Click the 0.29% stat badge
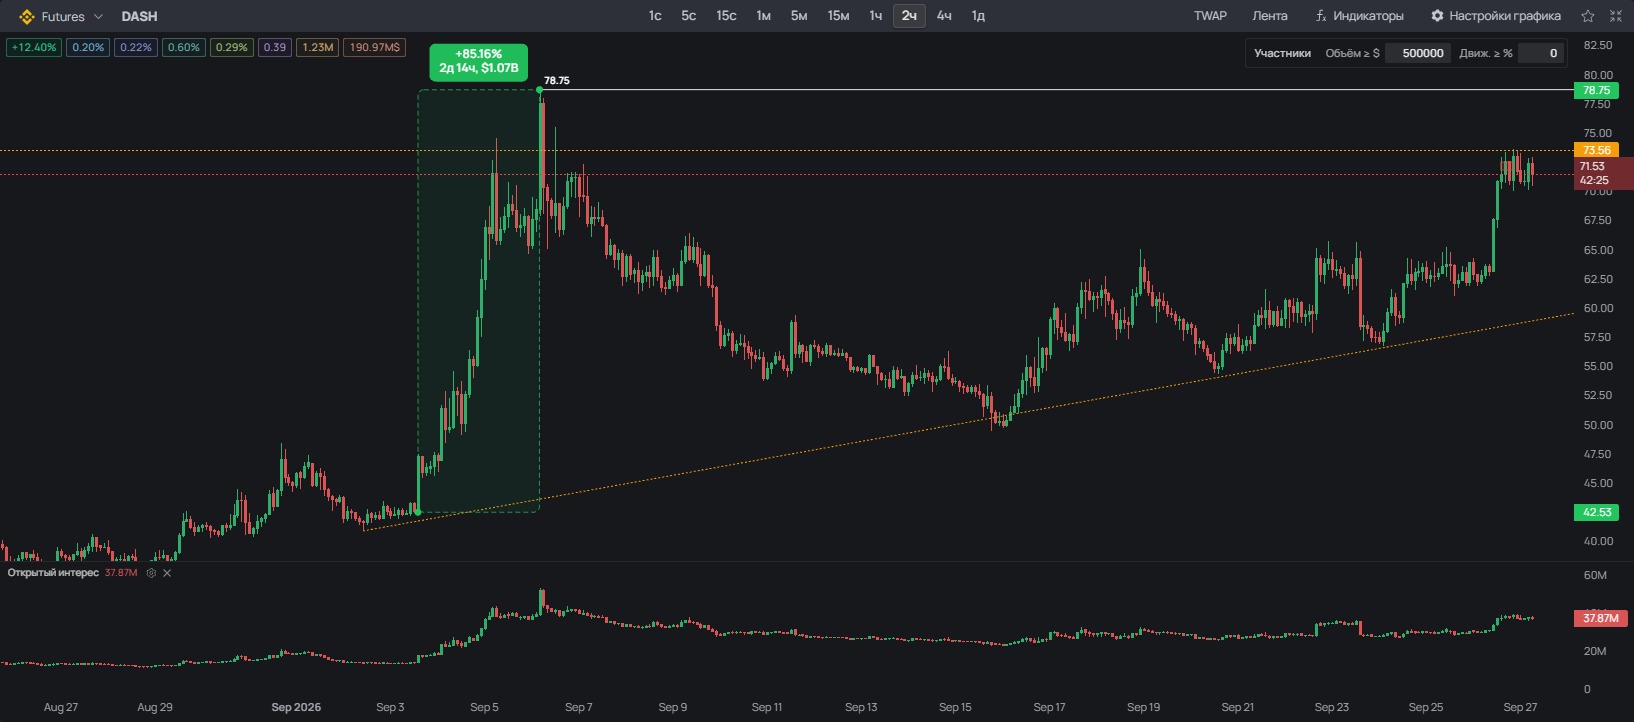Image resolution: width=1634 pixels, height=722 pixels. tap(232, 47)
